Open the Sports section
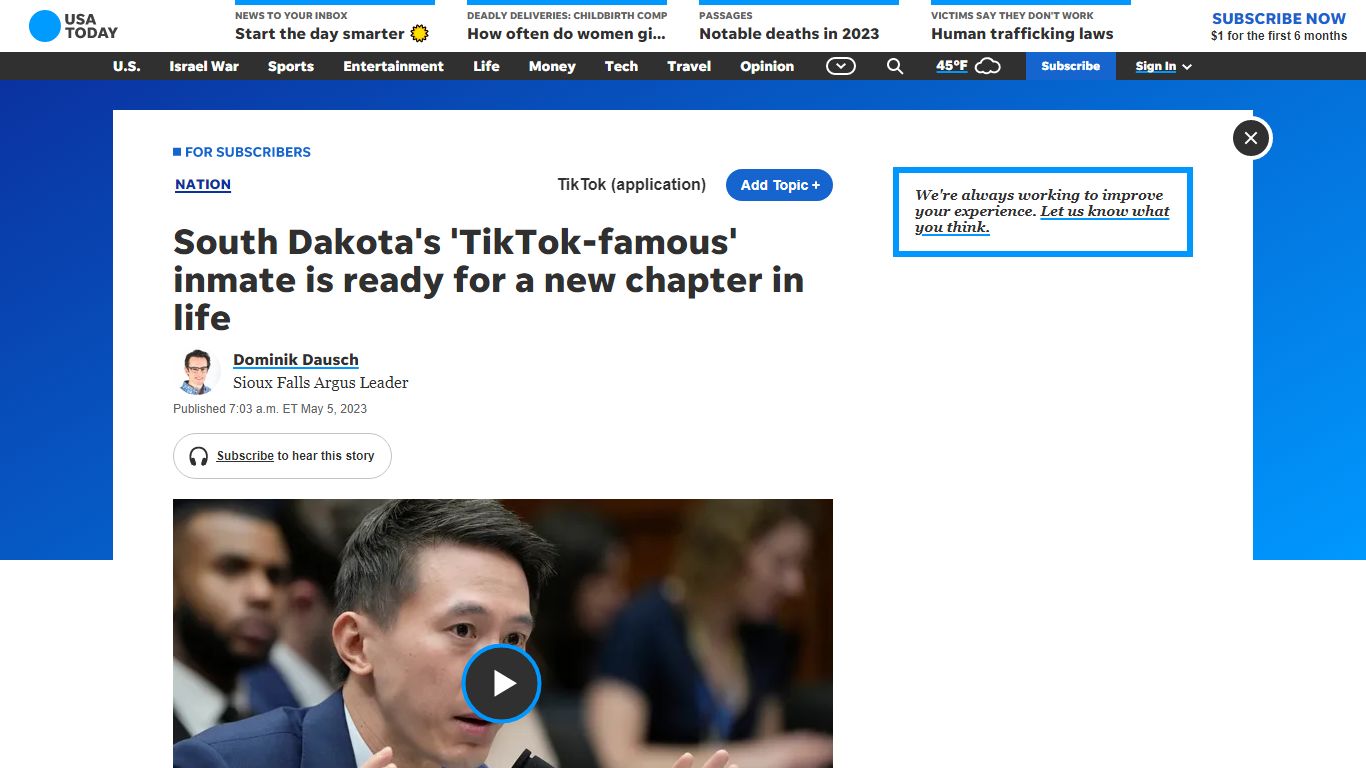1366x768 pixels. (291, 66)
